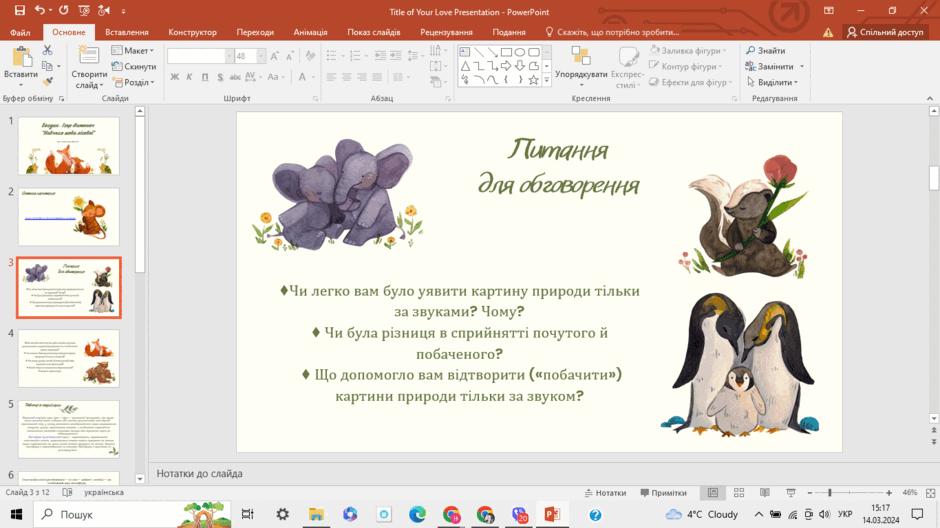Expand the Розділ section dropdown
Screen dimensions: 940x528
[134, 82]
